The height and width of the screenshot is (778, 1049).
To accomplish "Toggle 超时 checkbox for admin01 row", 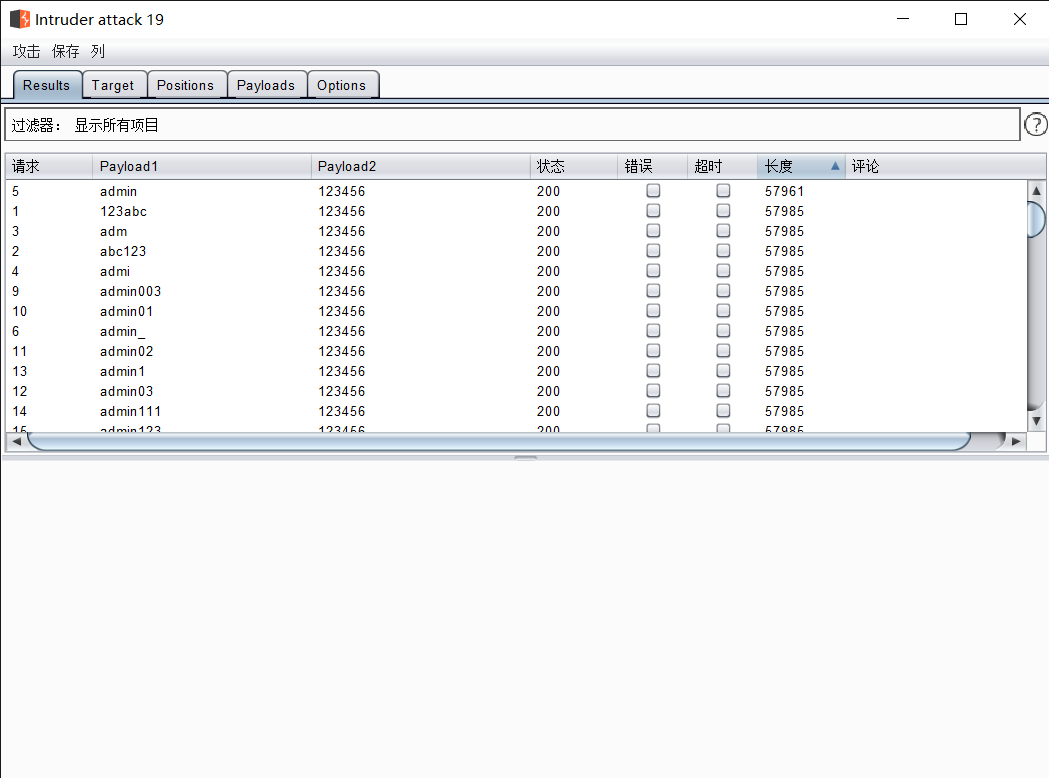I will coord(723,311).
